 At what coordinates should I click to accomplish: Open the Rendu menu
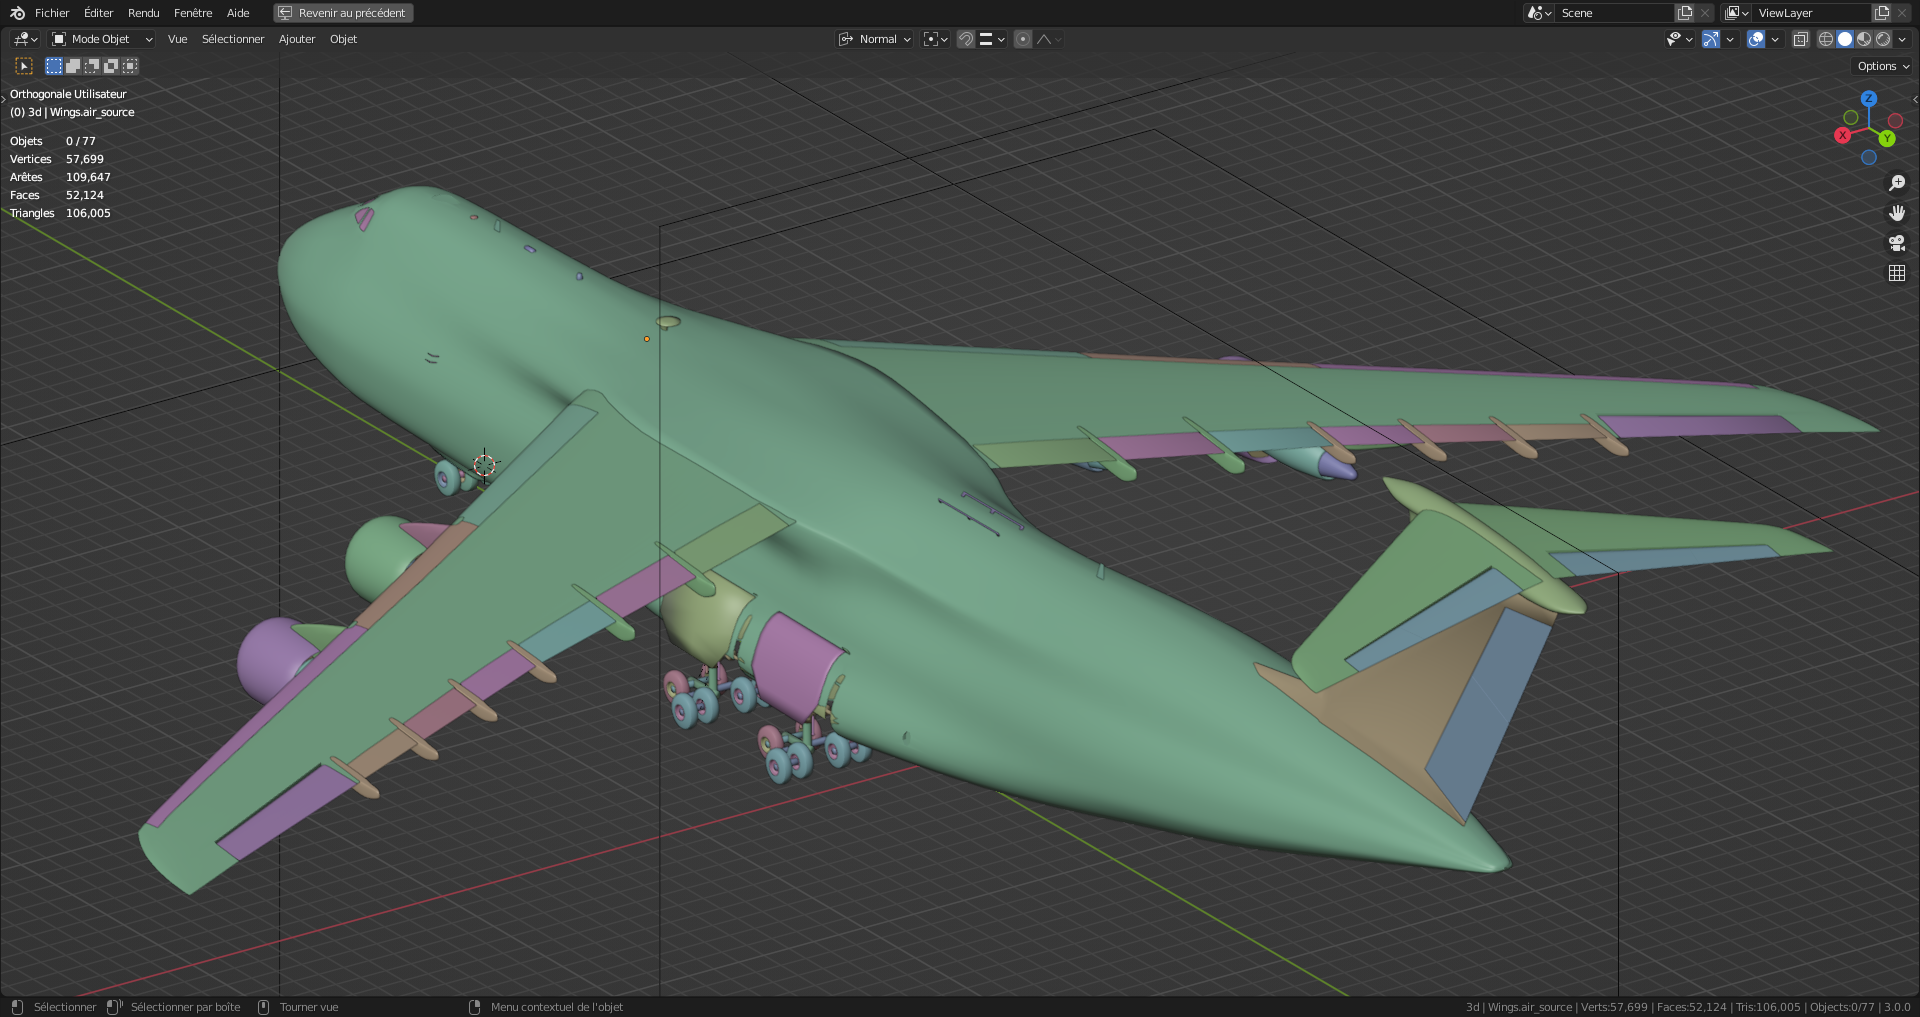point(143,13)
